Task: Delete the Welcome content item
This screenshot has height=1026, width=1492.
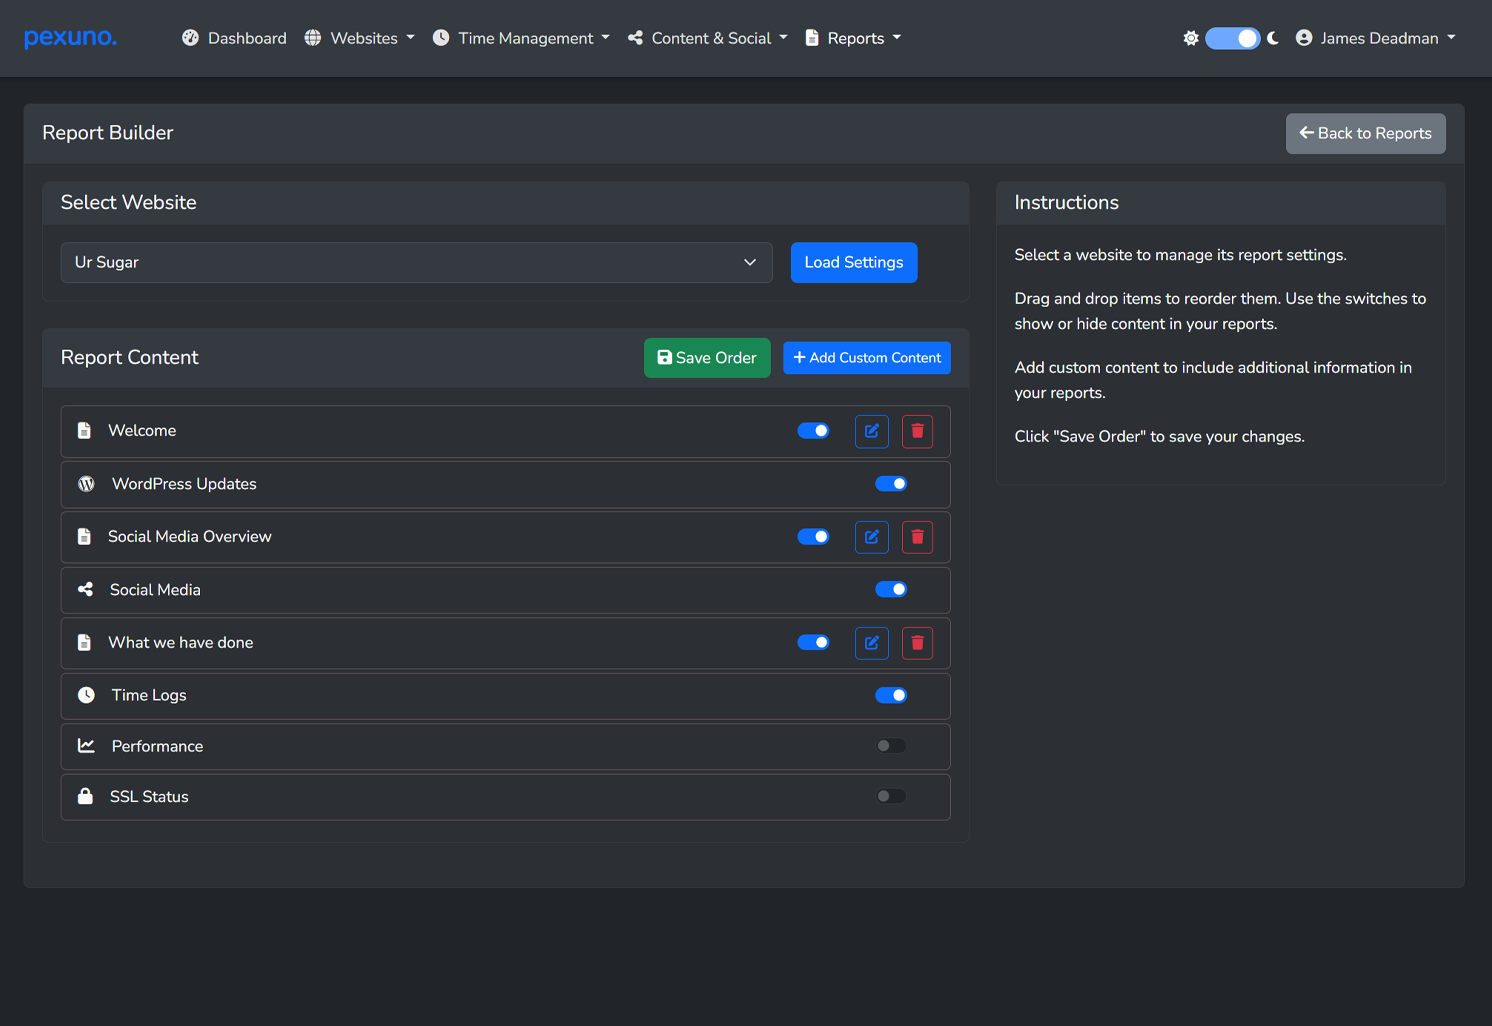Action: [917, 431]
